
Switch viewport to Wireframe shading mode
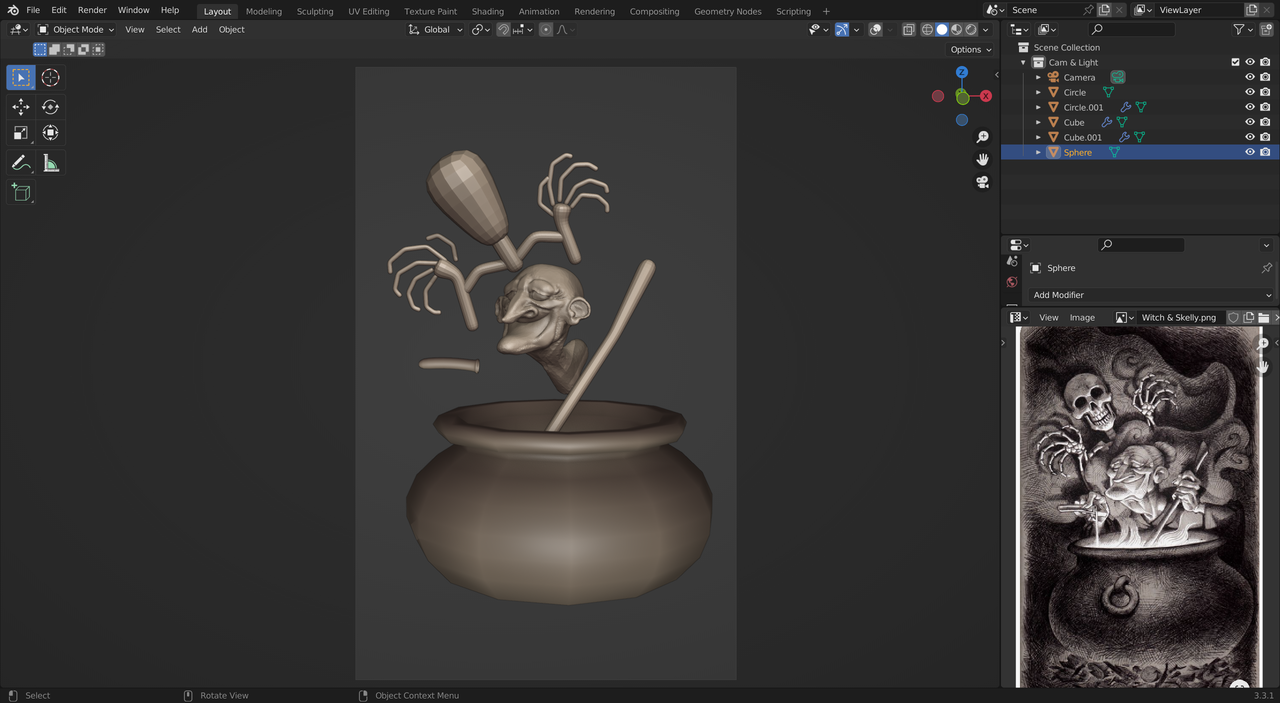coord(927,29)
